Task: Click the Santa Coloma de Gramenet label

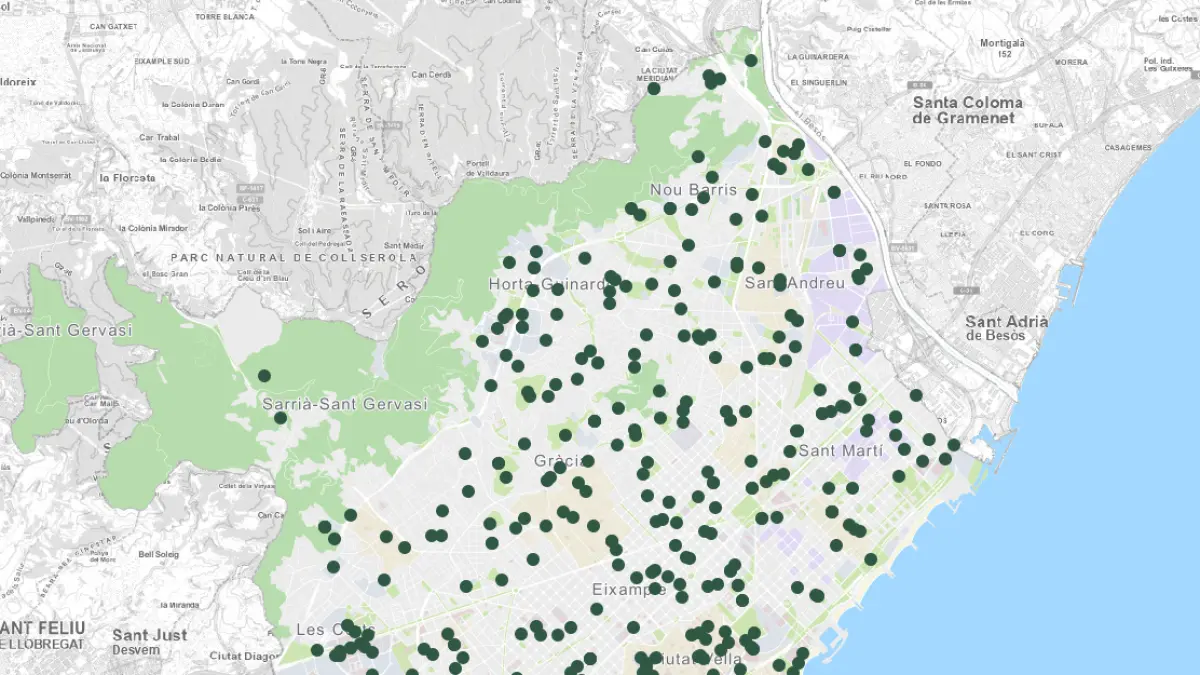Action: click(x=967, y=110)
